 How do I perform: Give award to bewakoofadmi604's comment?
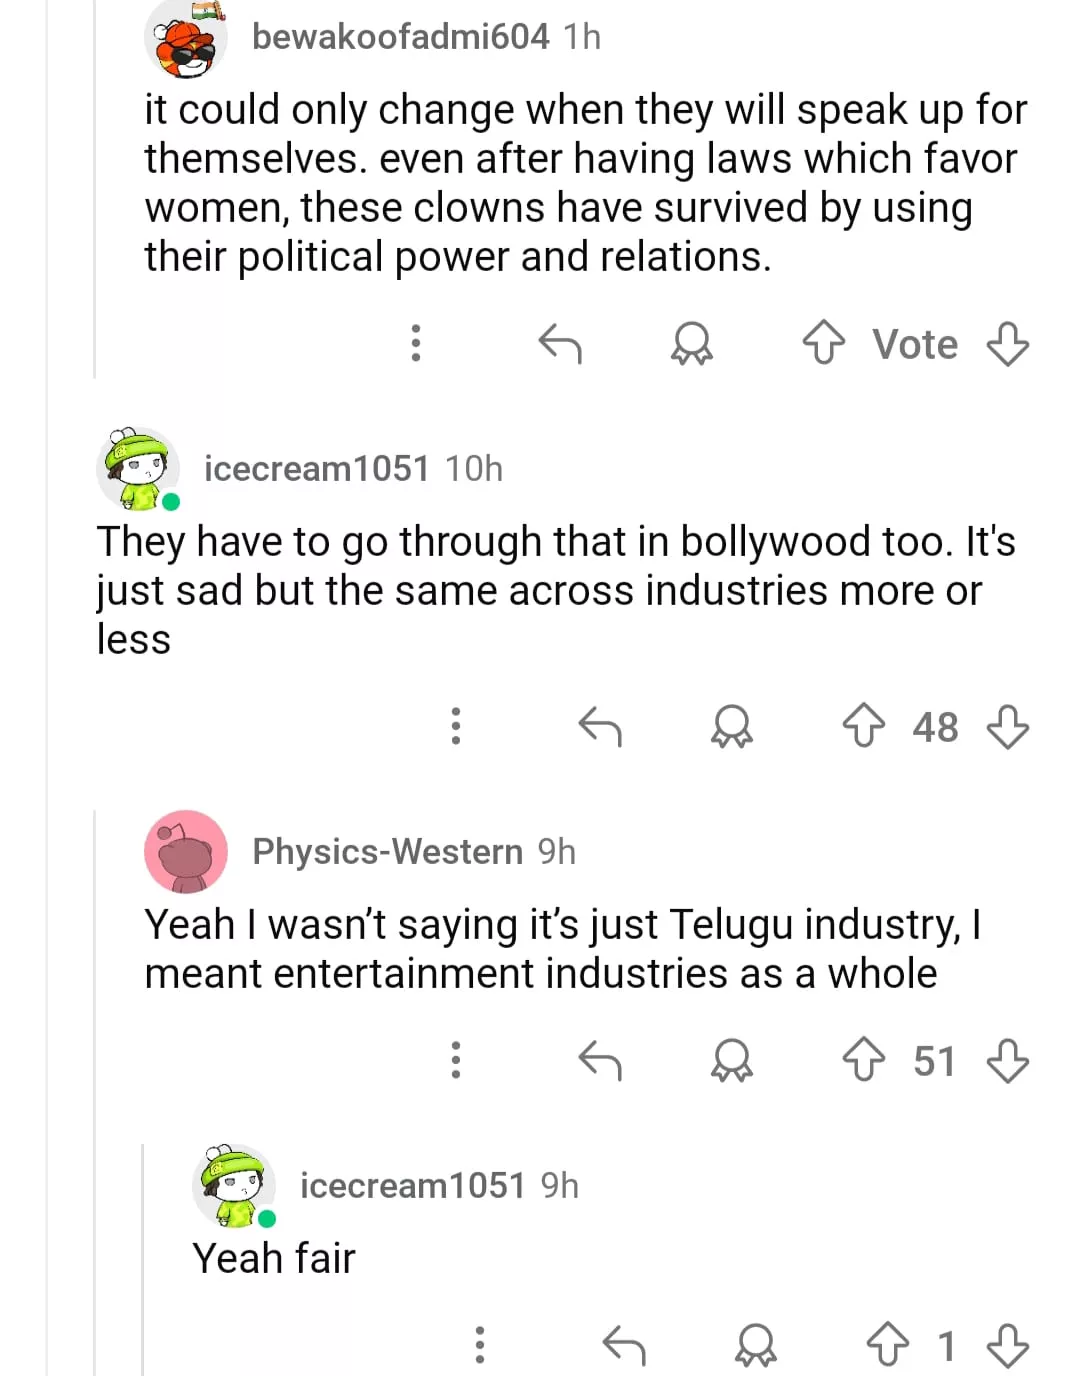tap(691, 343)
